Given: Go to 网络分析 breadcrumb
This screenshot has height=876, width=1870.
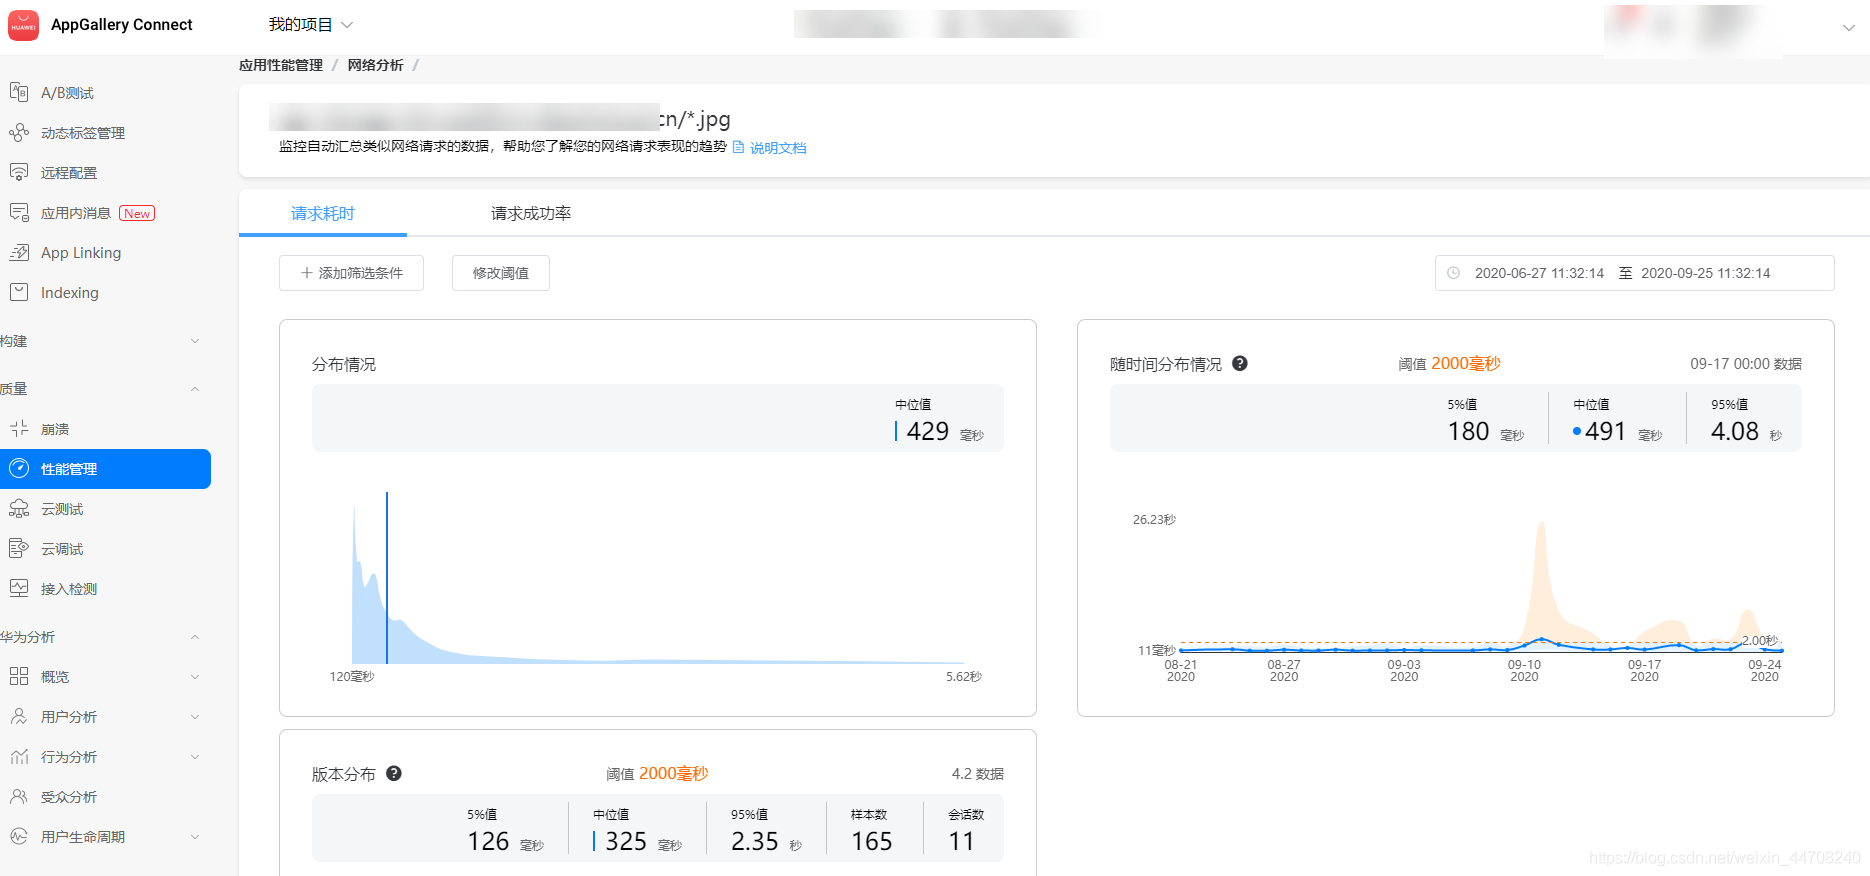Looking at the screenshot, I should 376,65.
